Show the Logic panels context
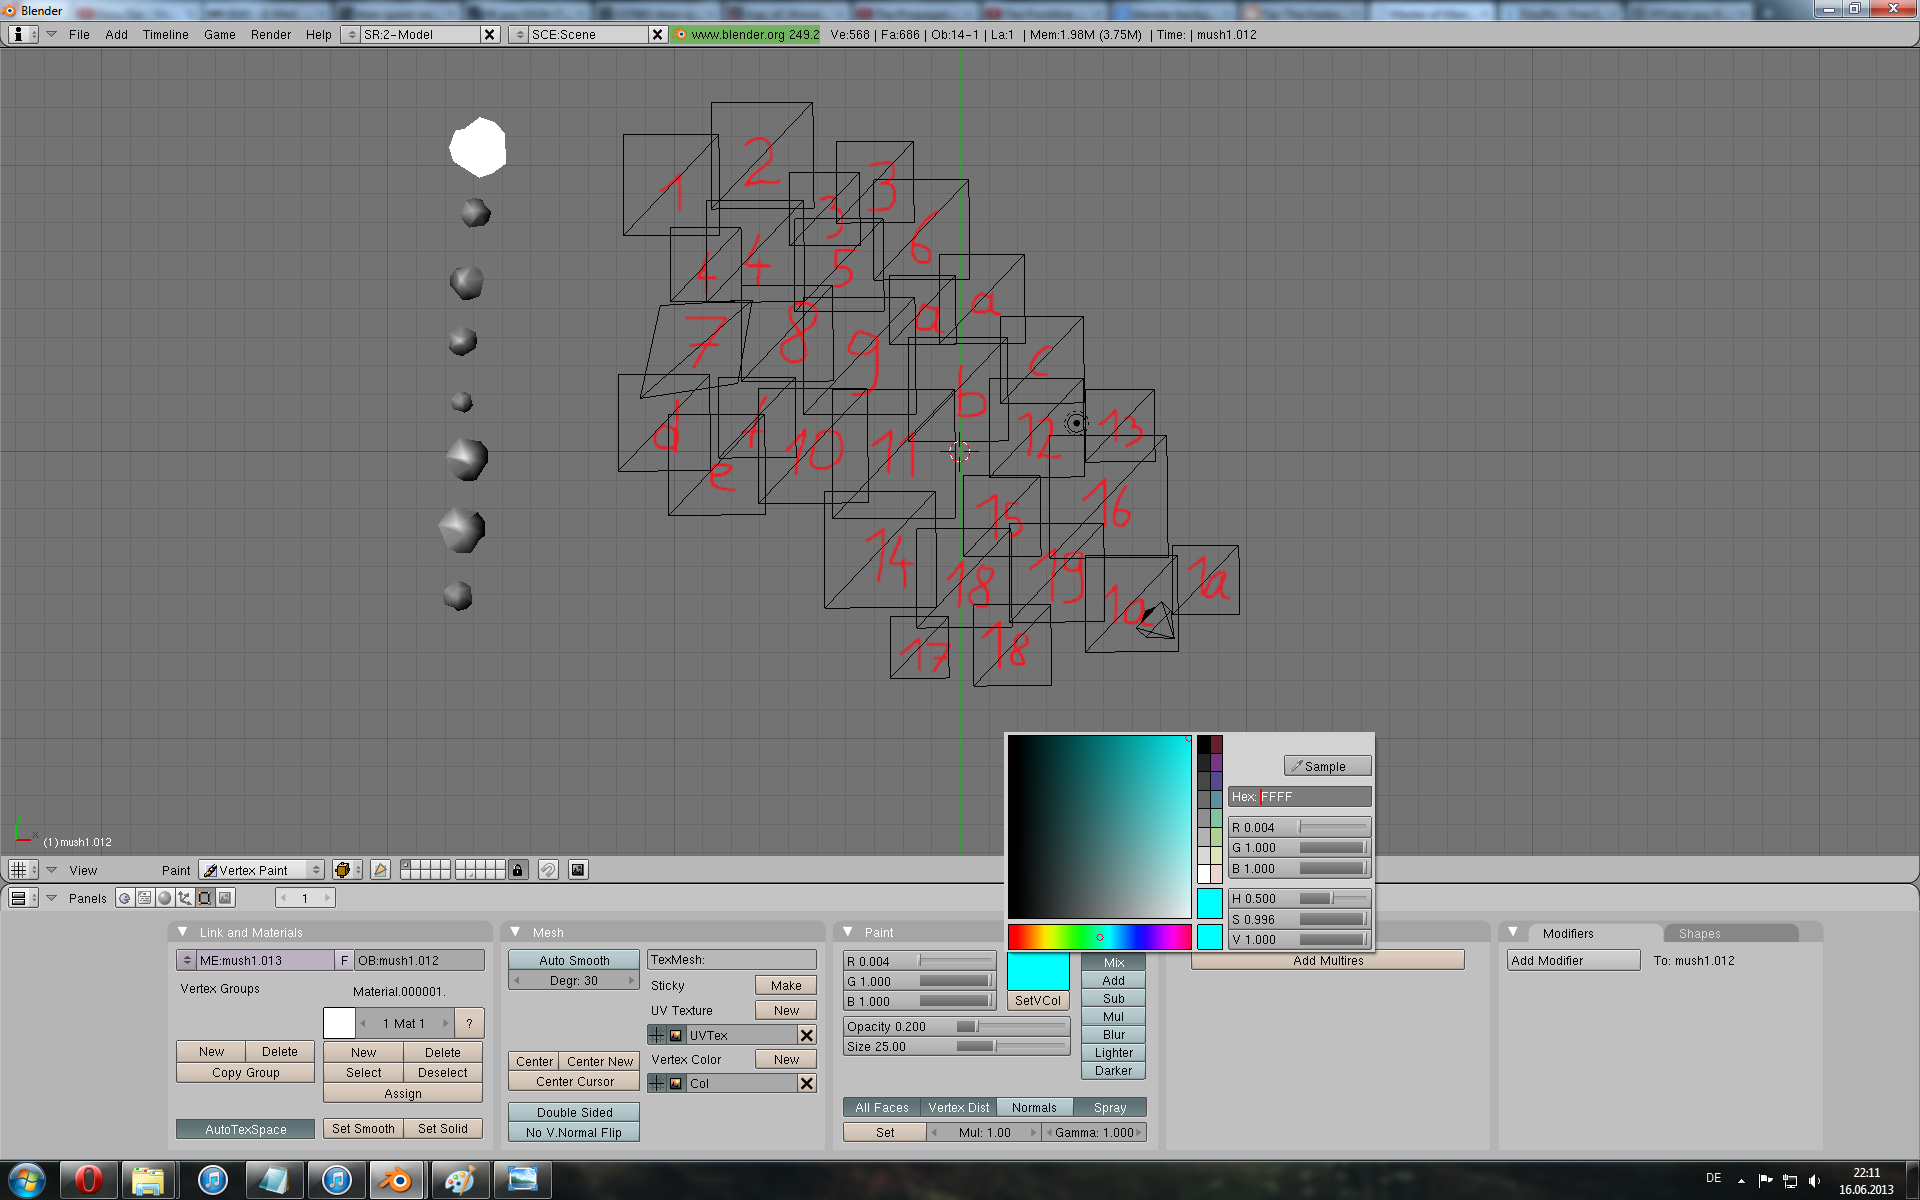This screenshot has height=1200, width=1920. pos(125,898)
